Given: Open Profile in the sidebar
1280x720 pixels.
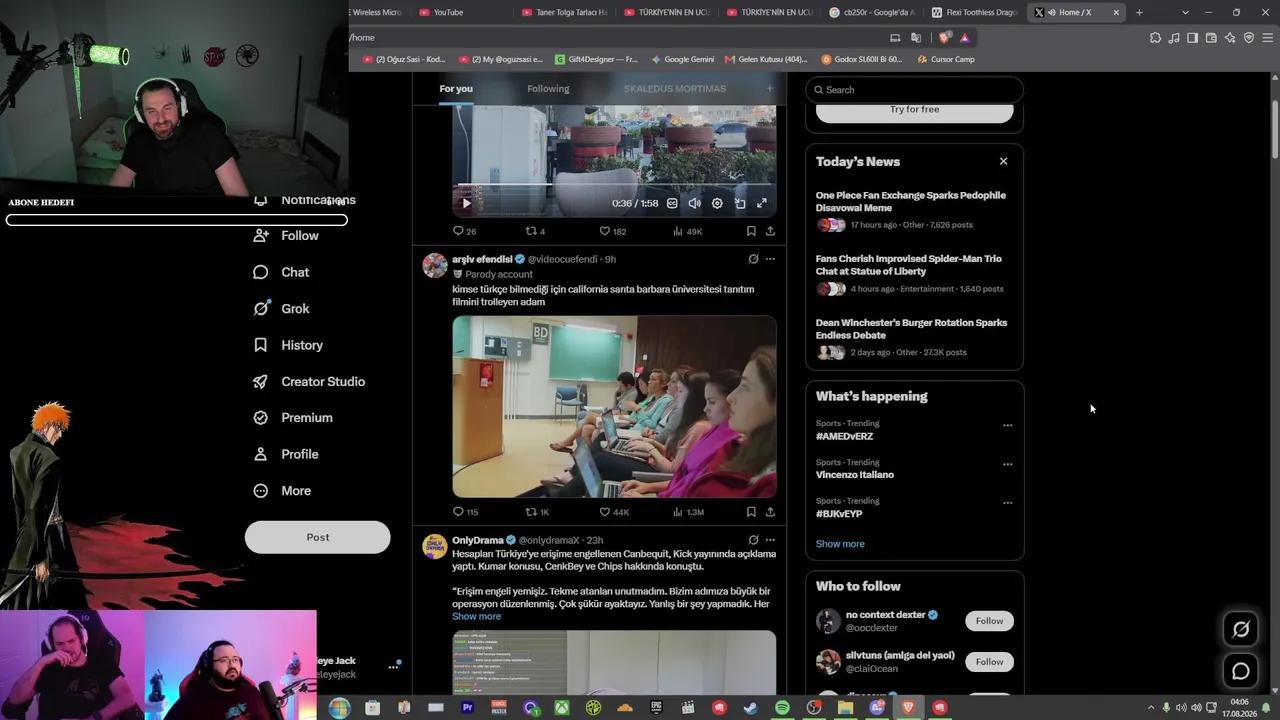Looking at the screenshot, I should tap(287, 454).
